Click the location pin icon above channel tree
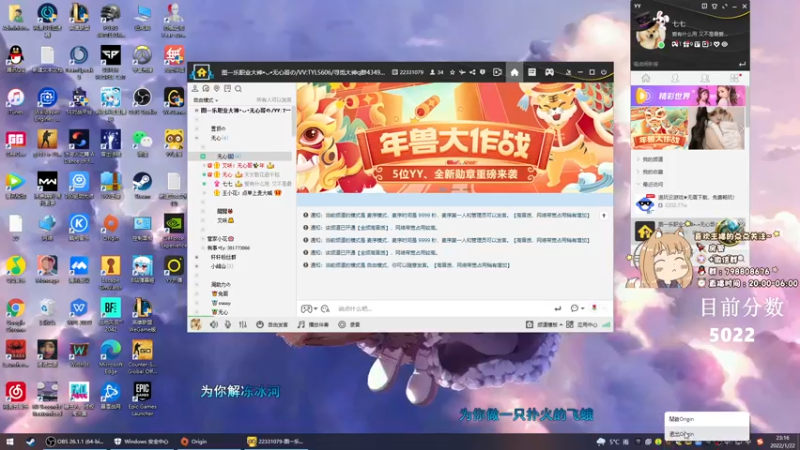 point(217,89)
